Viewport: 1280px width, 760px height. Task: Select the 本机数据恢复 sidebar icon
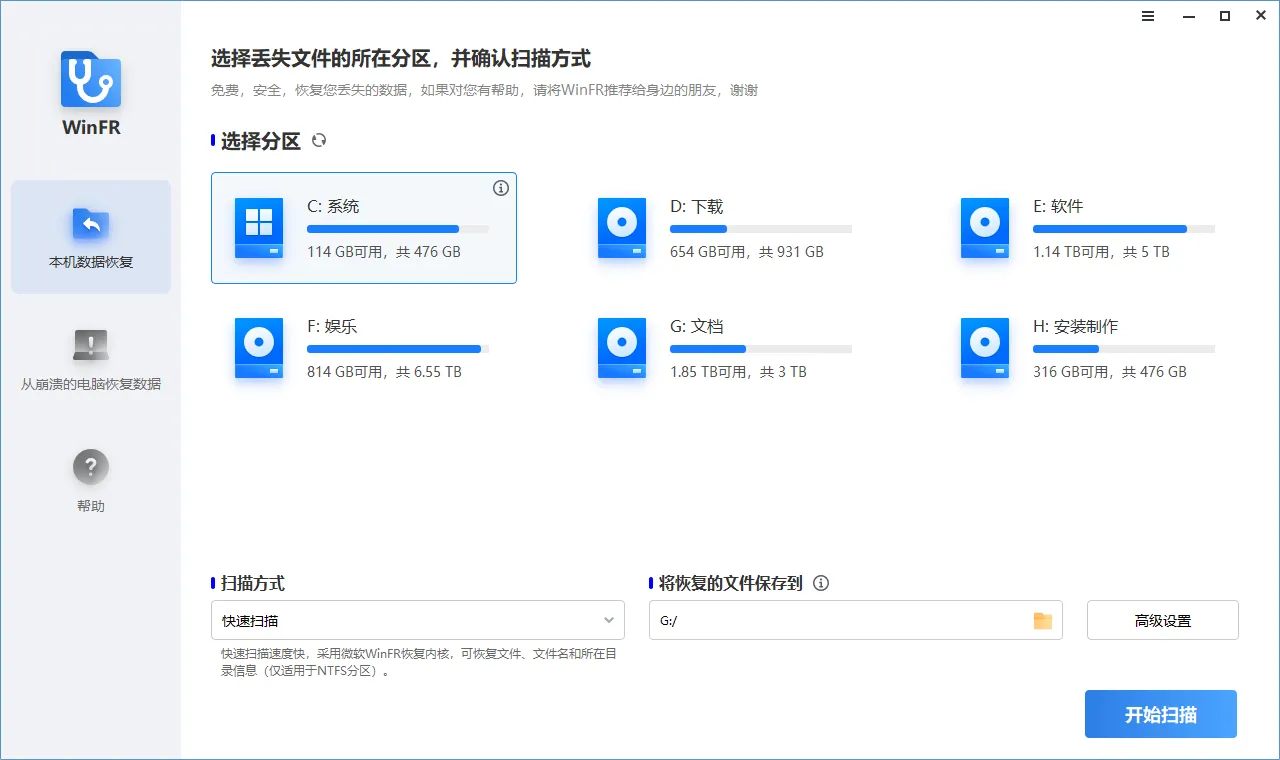(x=91, y=225)
